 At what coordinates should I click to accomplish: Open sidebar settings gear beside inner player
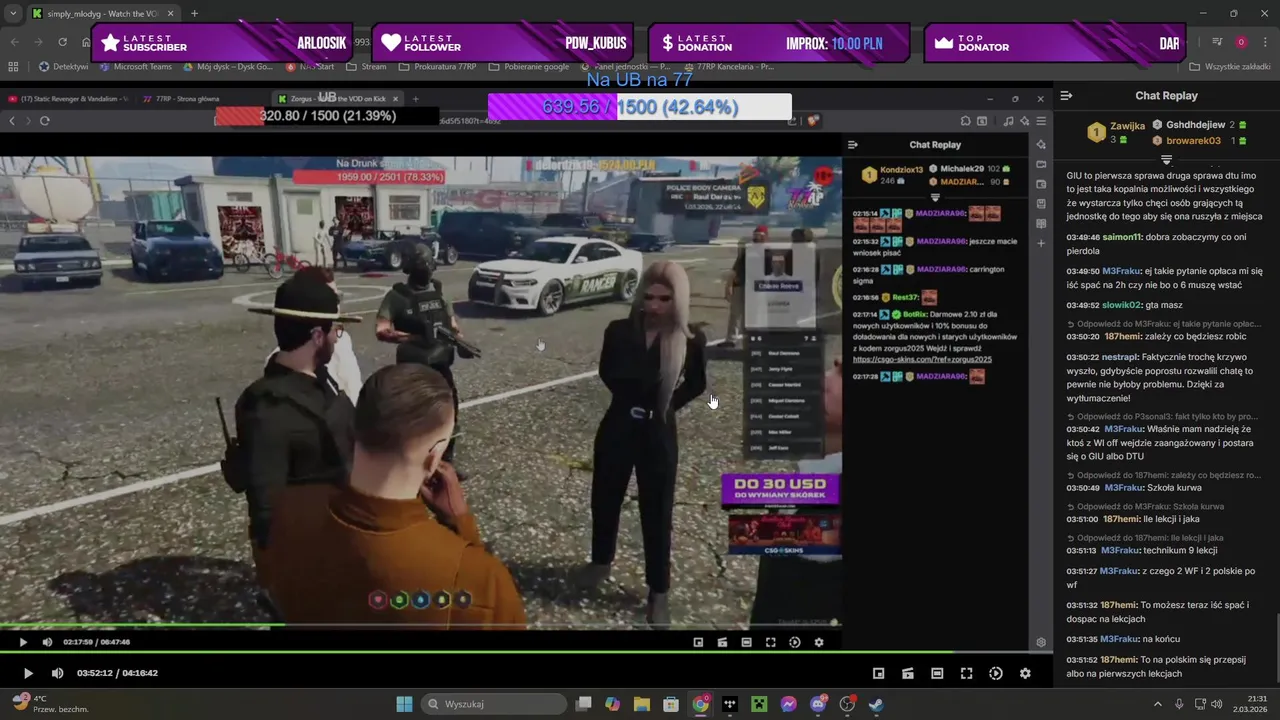click(1041, 642)
